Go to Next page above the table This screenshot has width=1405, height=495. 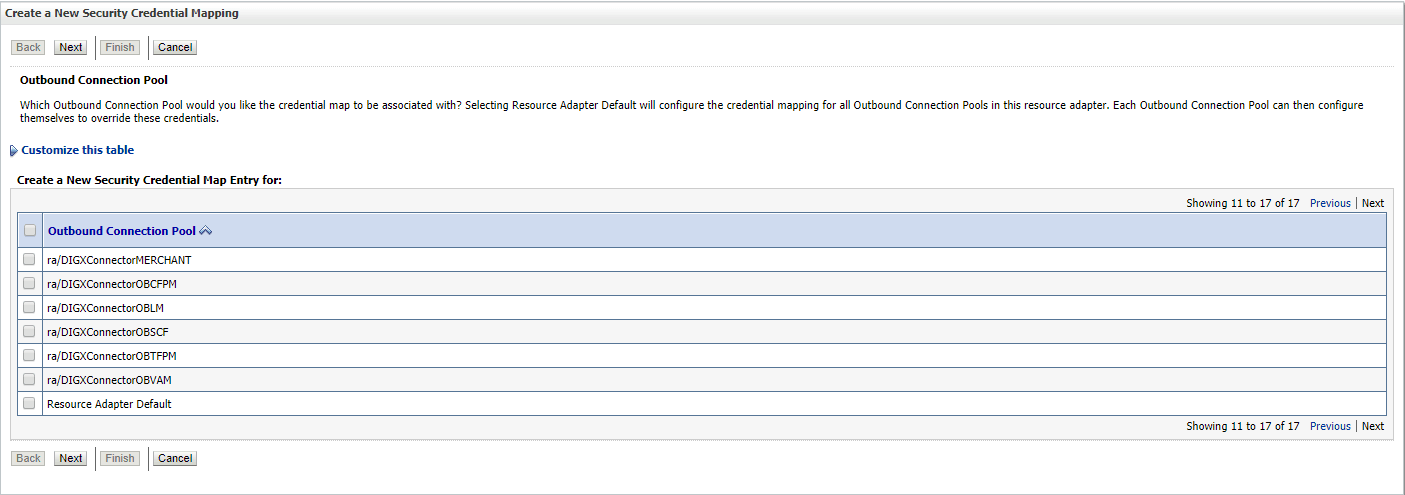coord(1373,203)
